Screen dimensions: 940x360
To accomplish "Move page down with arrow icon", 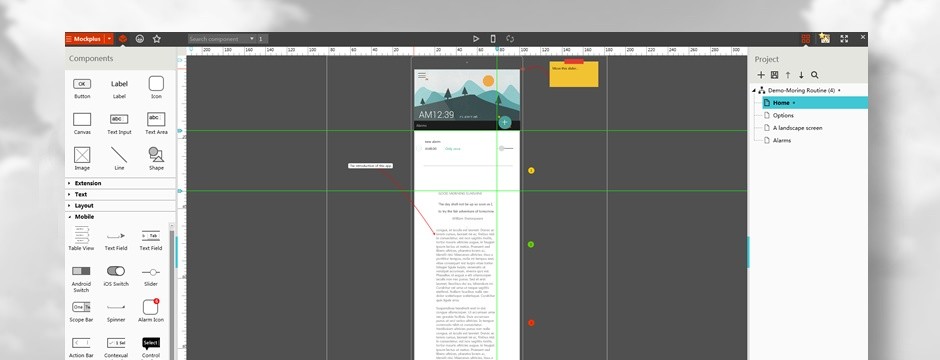I will click(x=801, y=75).
